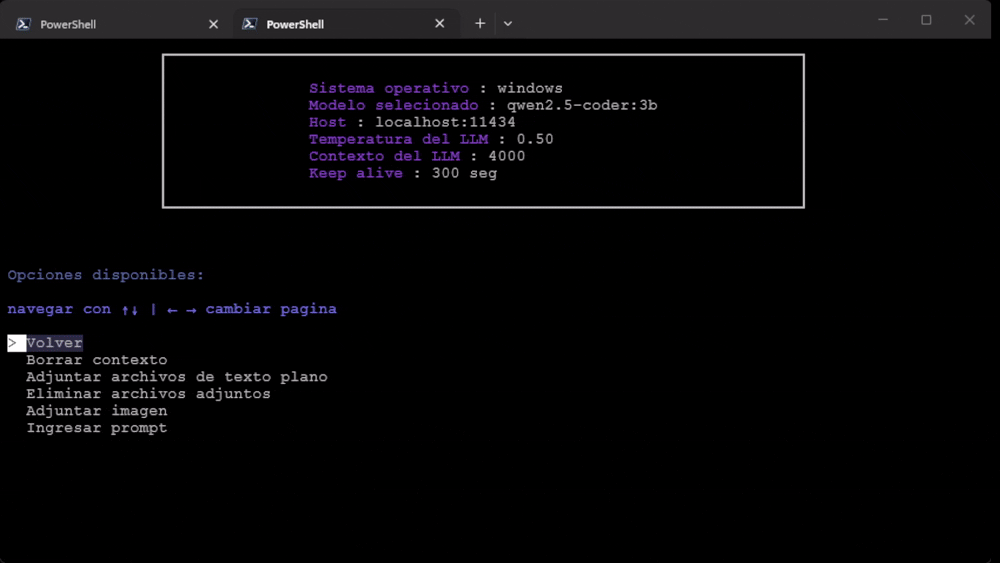
Task: Click the cambiar pagina hint text
Action: [x=271, y=309]
